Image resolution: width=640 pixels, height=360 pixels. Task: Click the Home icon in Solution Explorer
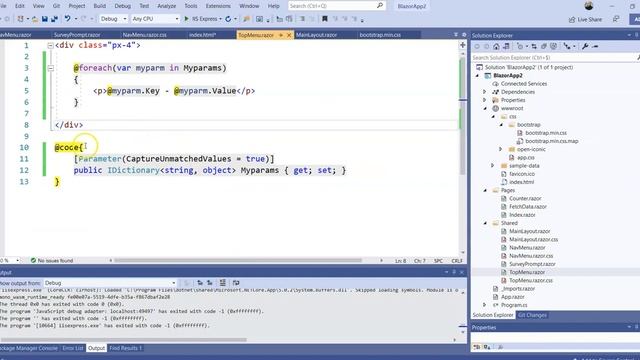[496, 47]
